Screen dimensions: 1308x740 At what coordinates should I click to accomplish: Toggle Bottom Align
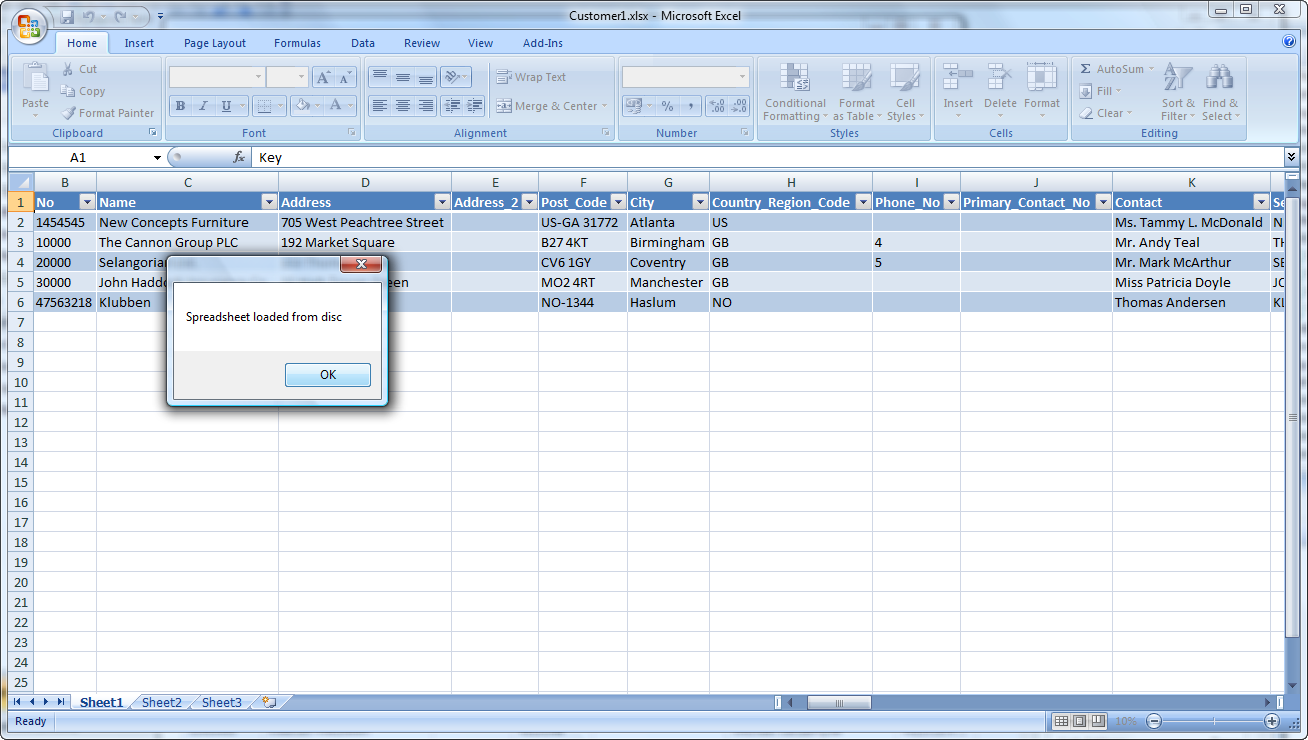coord(425,77)
